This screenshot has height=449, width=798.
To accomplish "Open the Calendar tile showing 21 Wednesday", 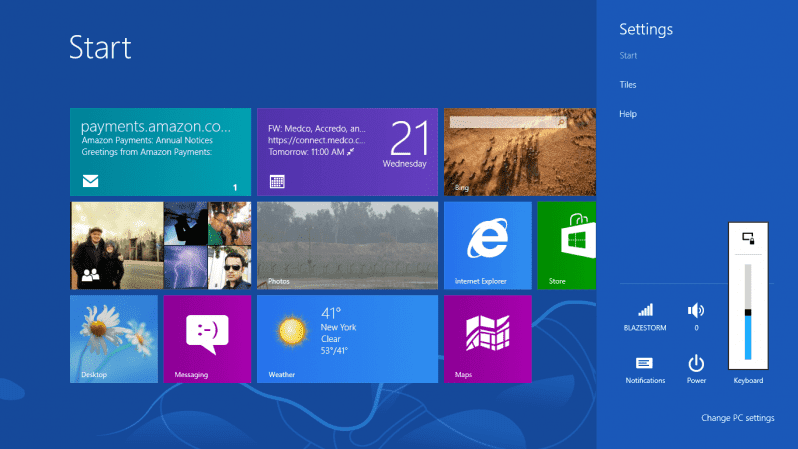I will (347, 152).
